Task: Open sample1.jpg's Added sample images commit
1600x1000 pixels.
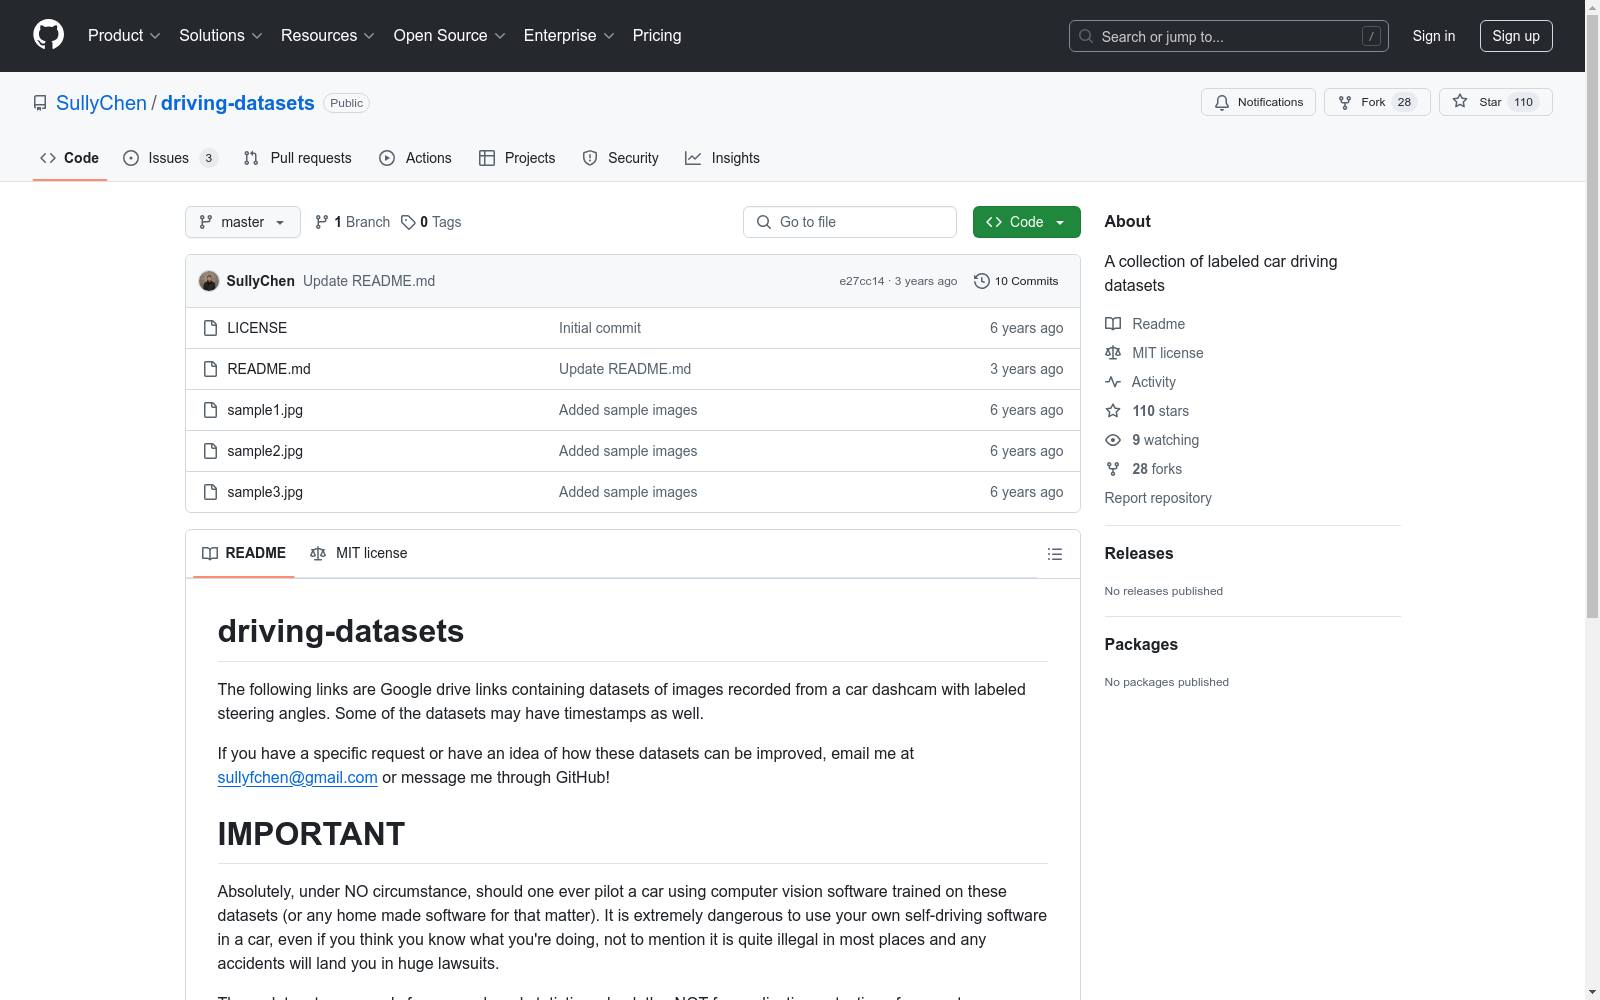Action: 628,410
